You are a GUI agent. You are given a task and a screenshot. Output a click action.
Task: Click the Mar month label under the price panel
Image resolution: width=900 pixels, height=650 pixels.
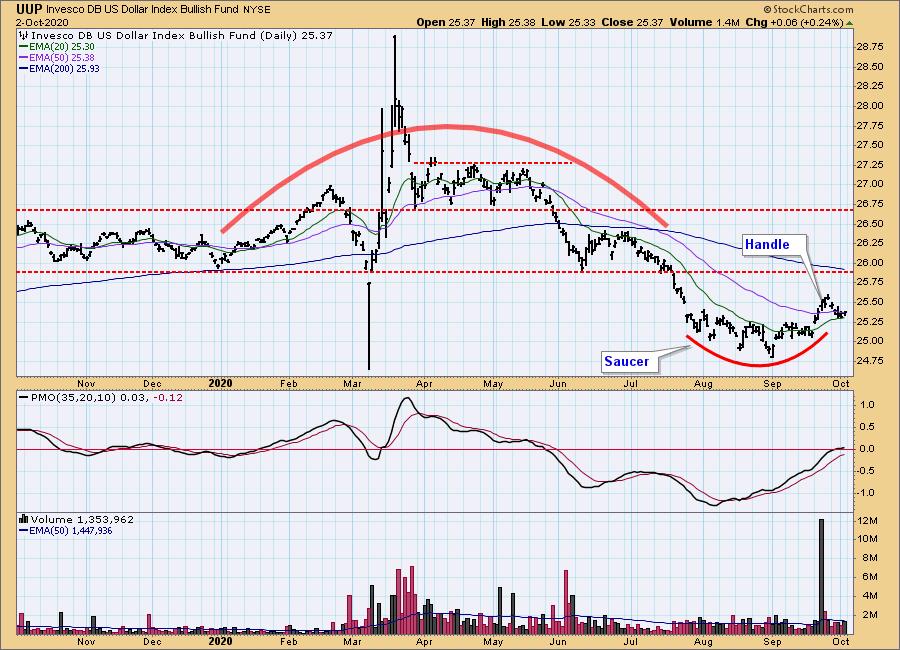[x=351, y=384]
